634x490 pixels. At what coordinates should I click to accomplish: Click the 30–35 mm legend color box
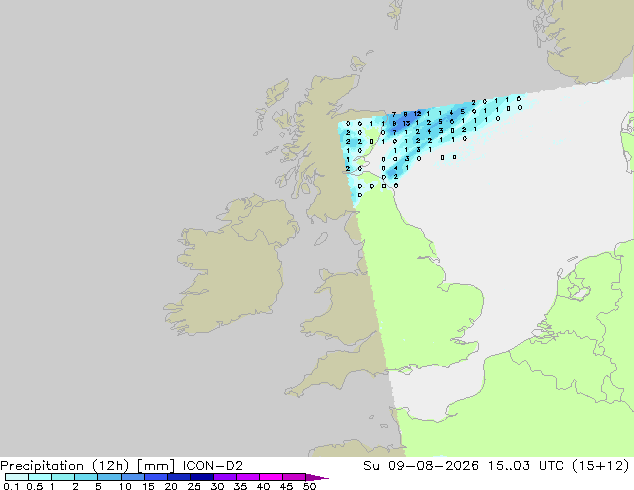coord(225,477)
